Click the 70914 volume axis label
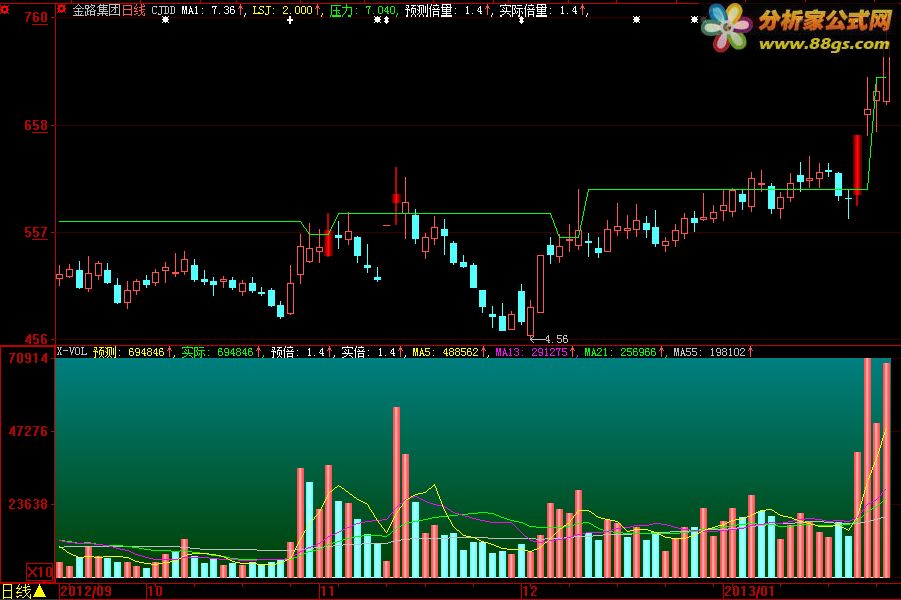Viewport: 901px width, 600px height. 28,358
